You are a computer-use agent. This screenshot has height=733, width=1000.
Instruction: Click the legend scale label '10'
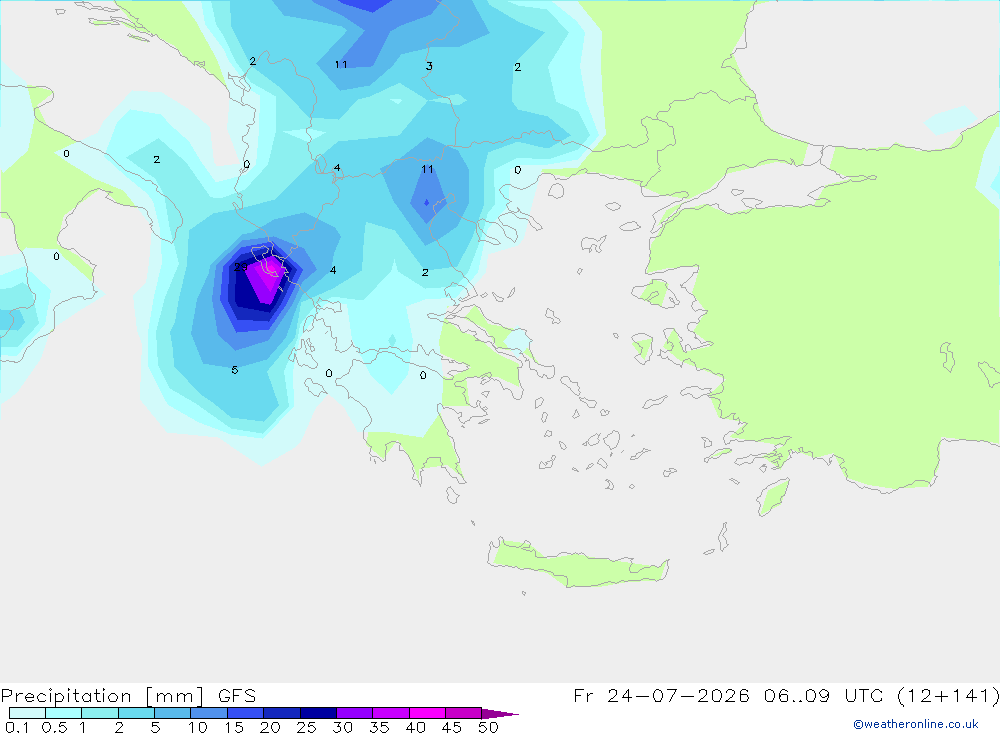pos(198,727)
